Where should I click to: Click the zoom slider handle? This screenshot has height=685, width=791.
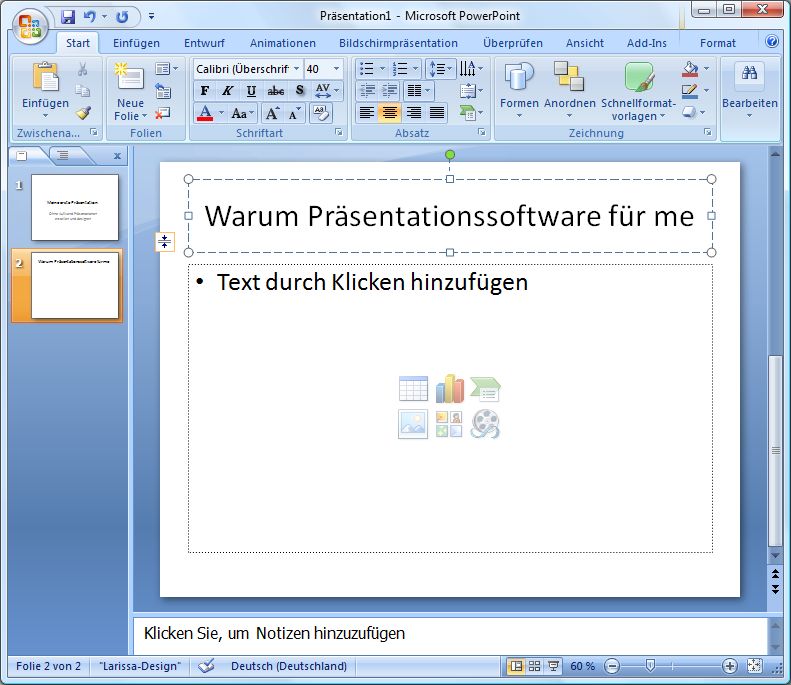point(650,666)
